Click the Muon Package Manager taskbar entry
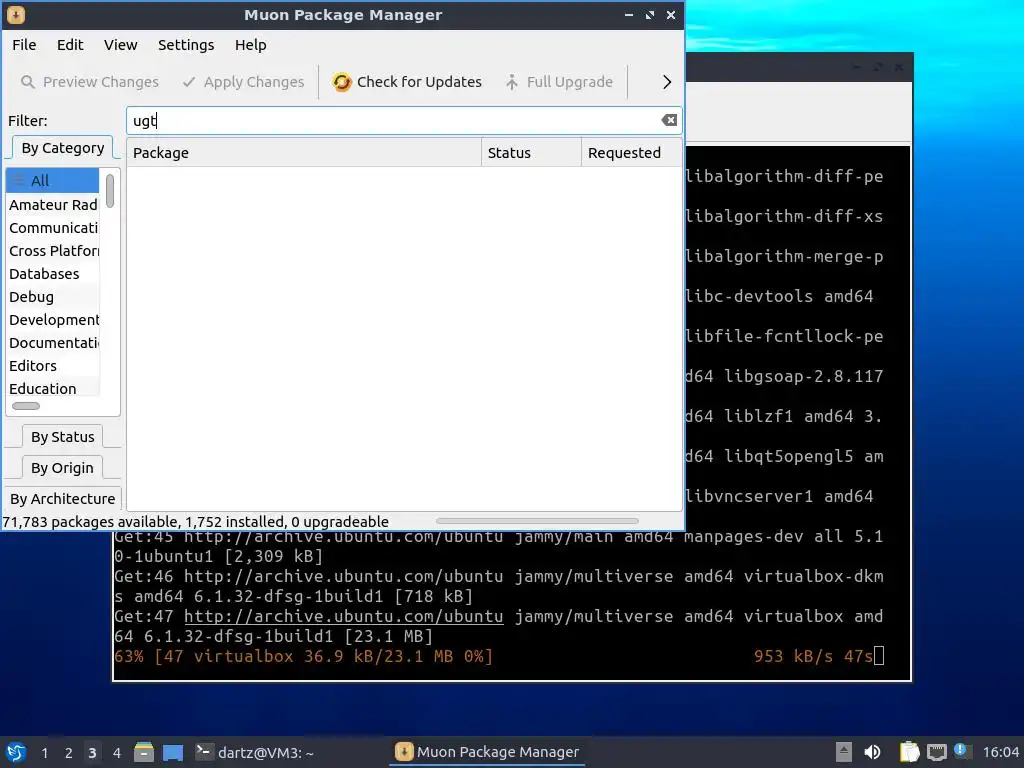Screen dimensions: 1024x768 click(487, 752)
